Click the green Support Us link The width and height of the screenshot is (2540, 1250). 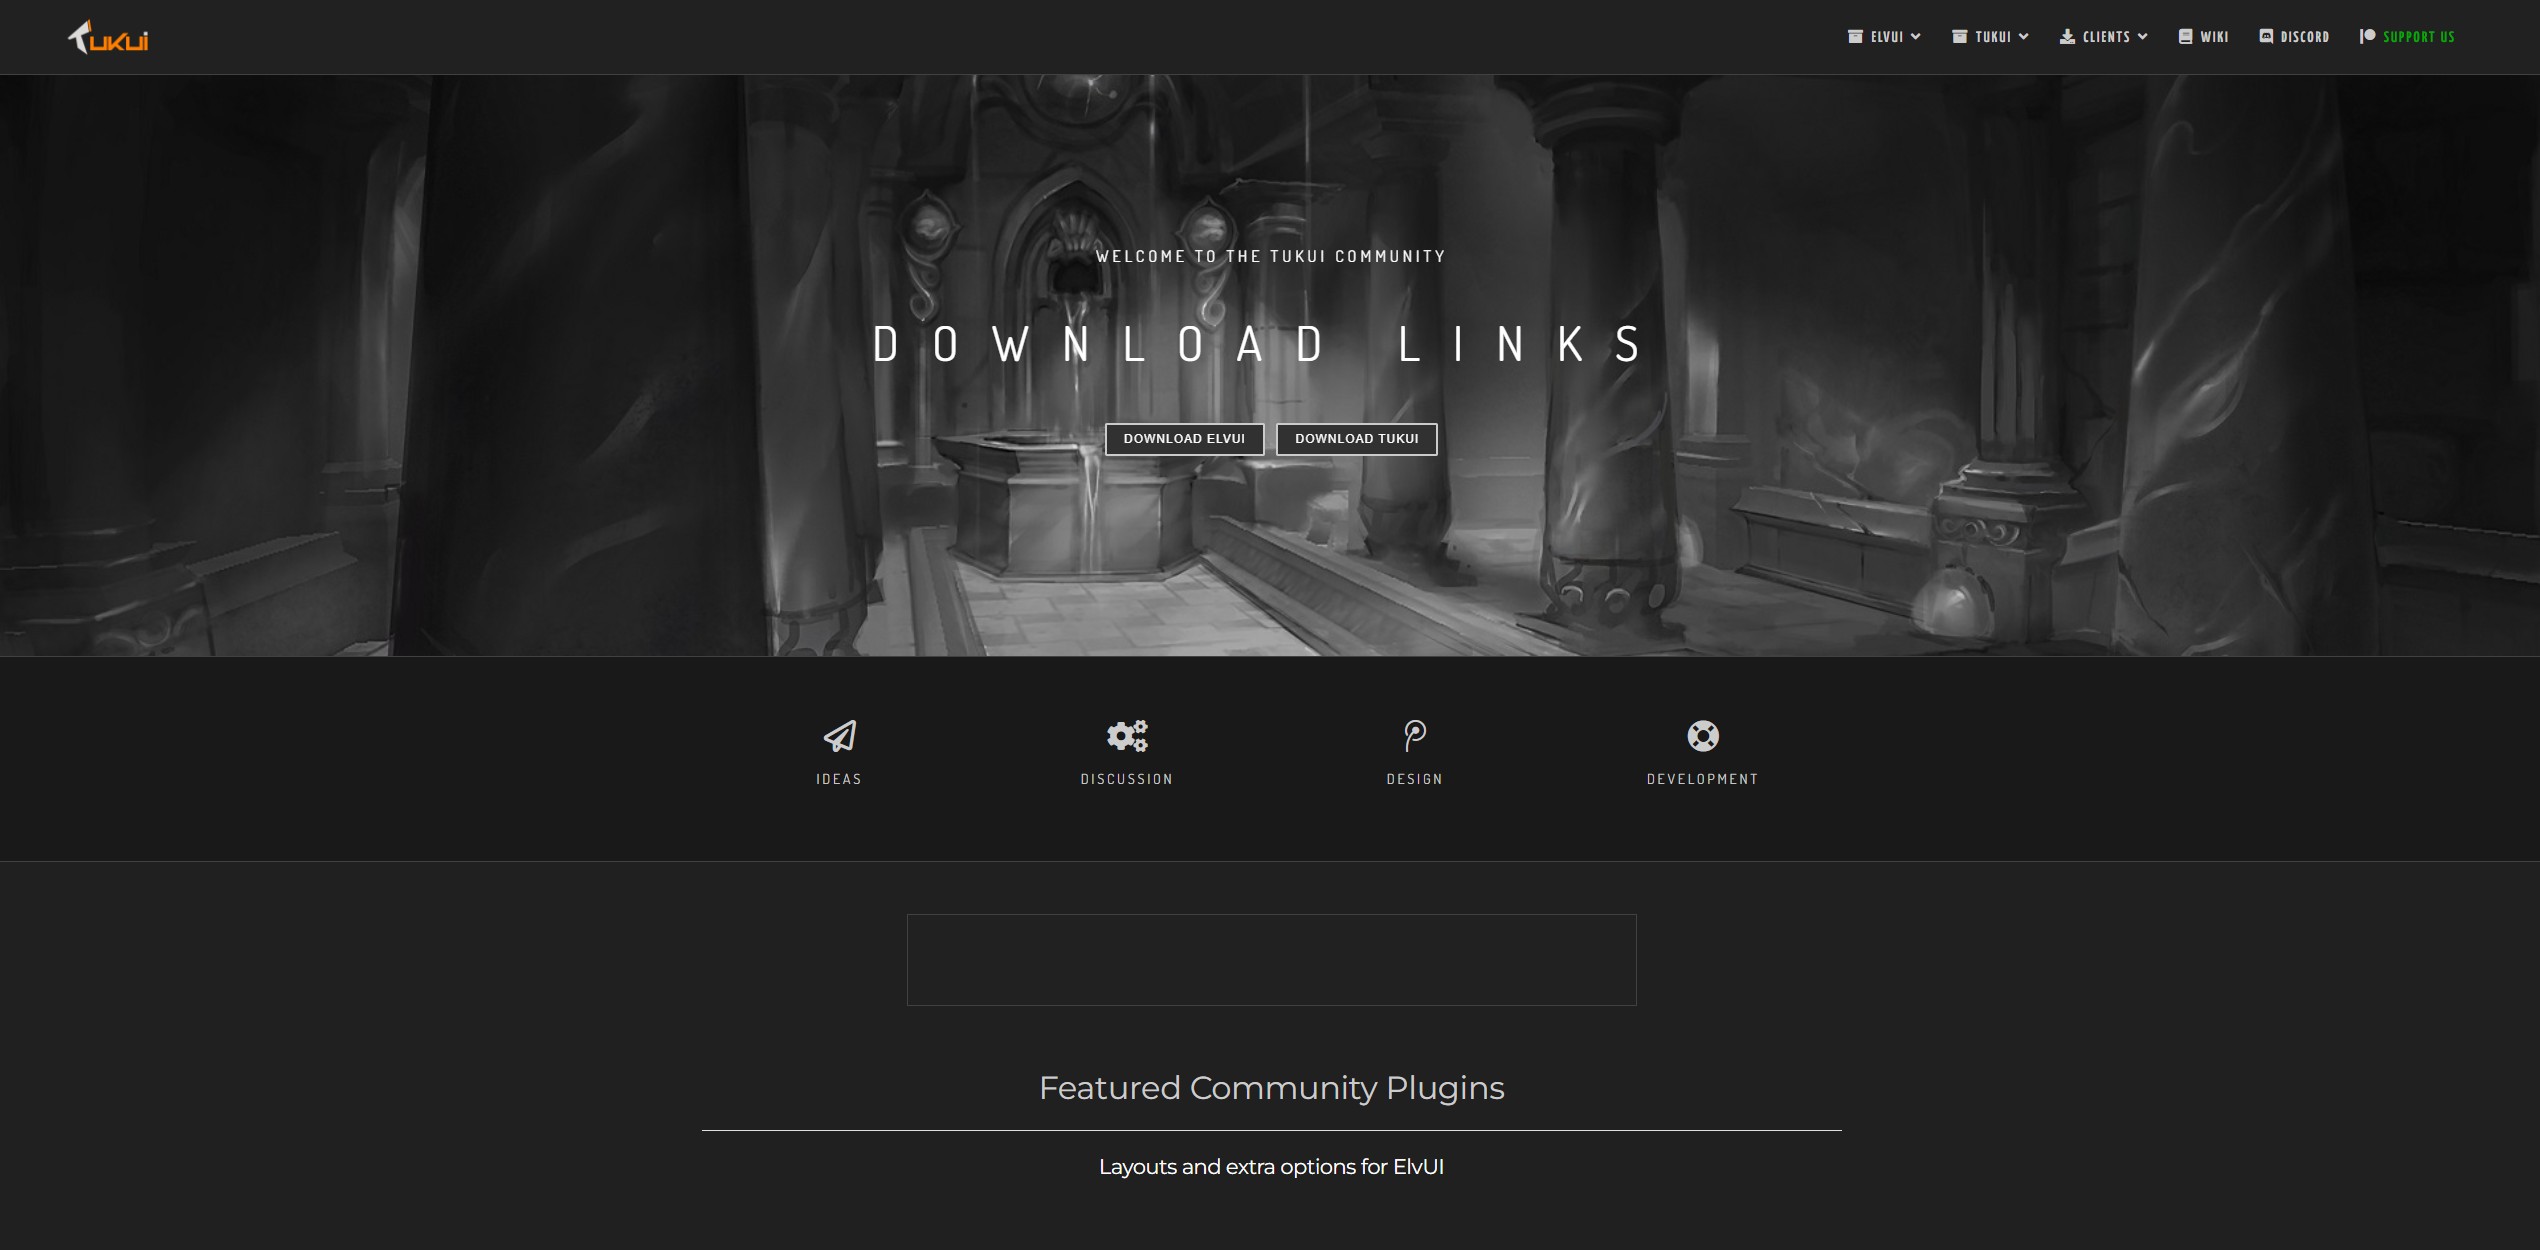(2418, 36)
